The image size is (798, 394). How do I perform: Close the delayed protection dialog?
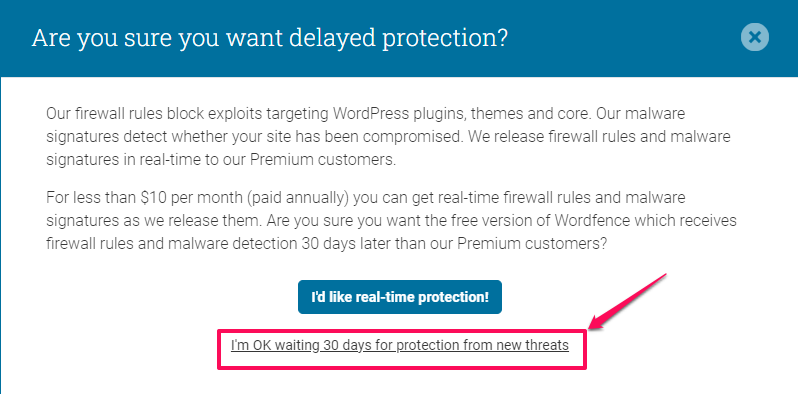click(x=755, y=37)
